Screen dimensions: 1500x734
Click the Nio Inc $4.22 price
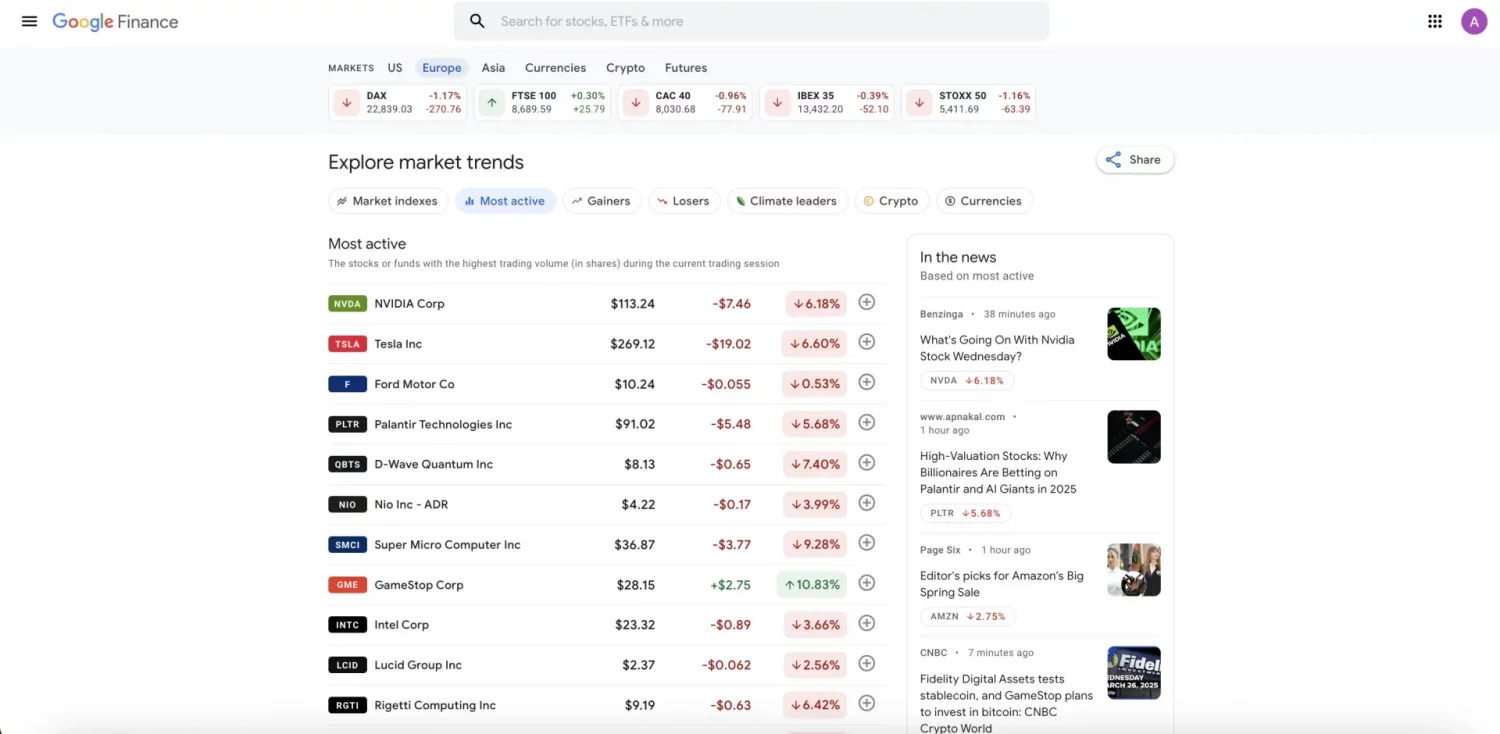[638, 504]
